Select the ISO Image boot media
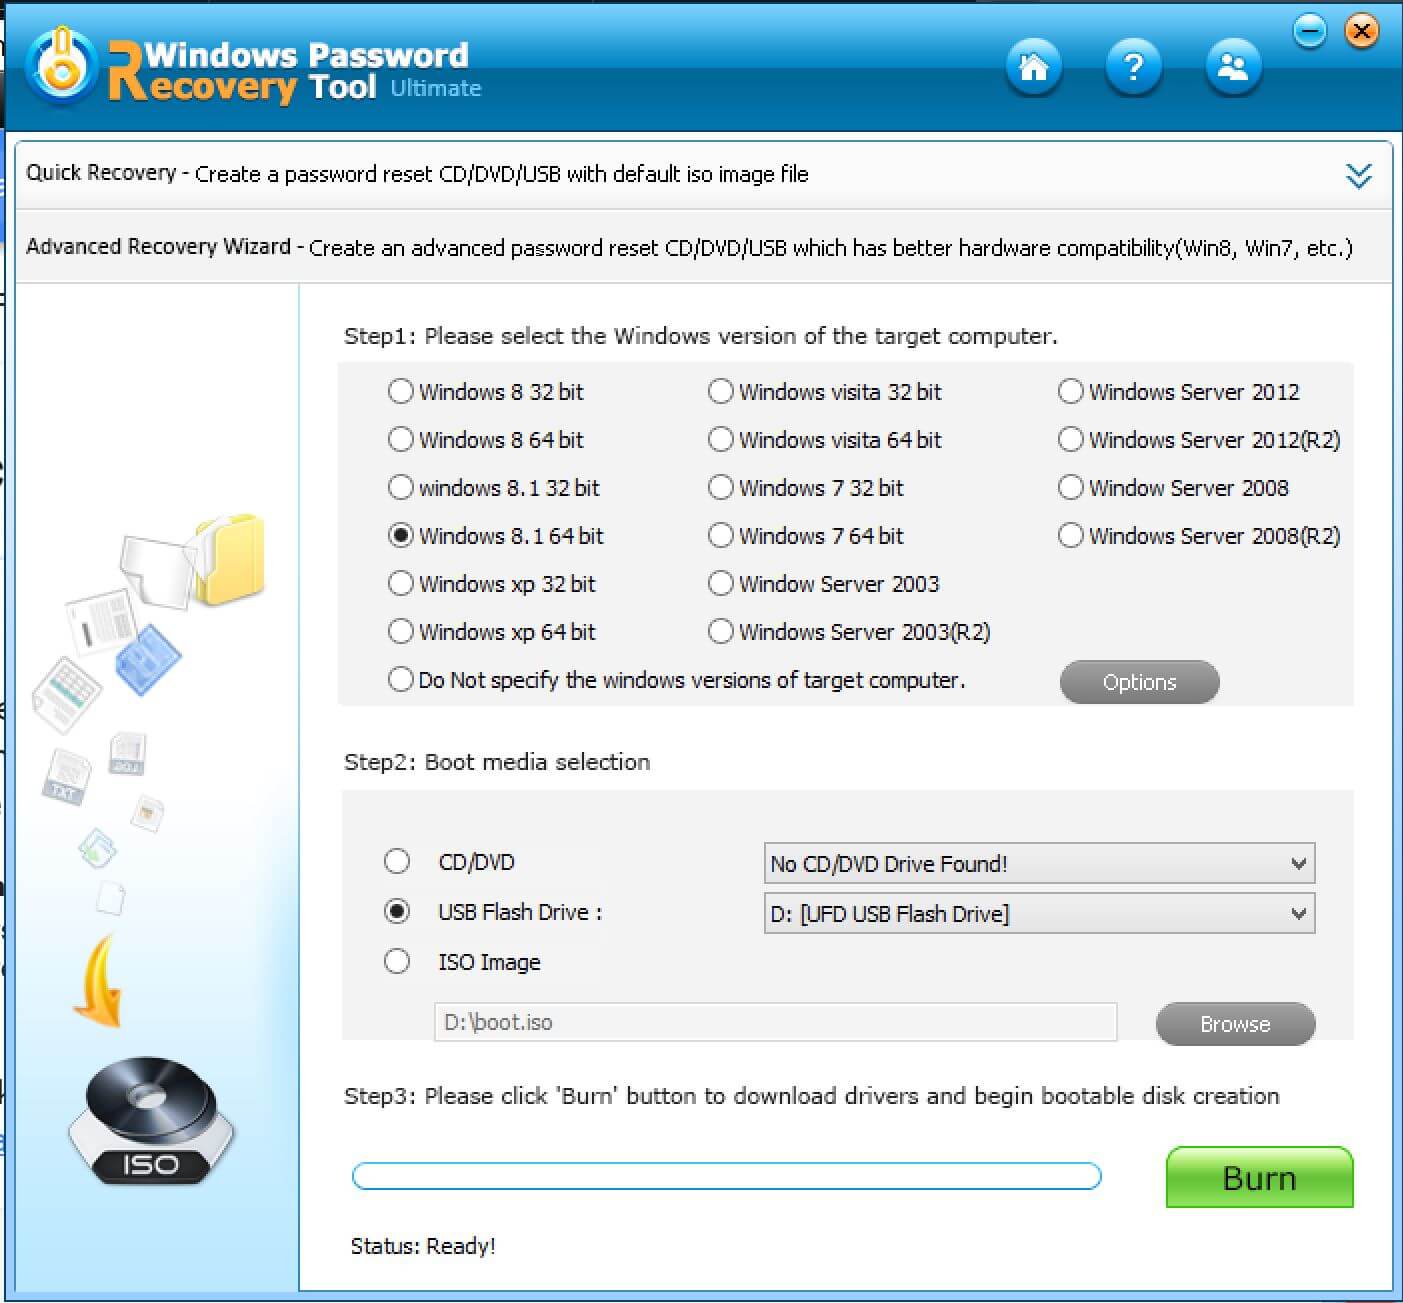1403x1303 pixels. 397,962
